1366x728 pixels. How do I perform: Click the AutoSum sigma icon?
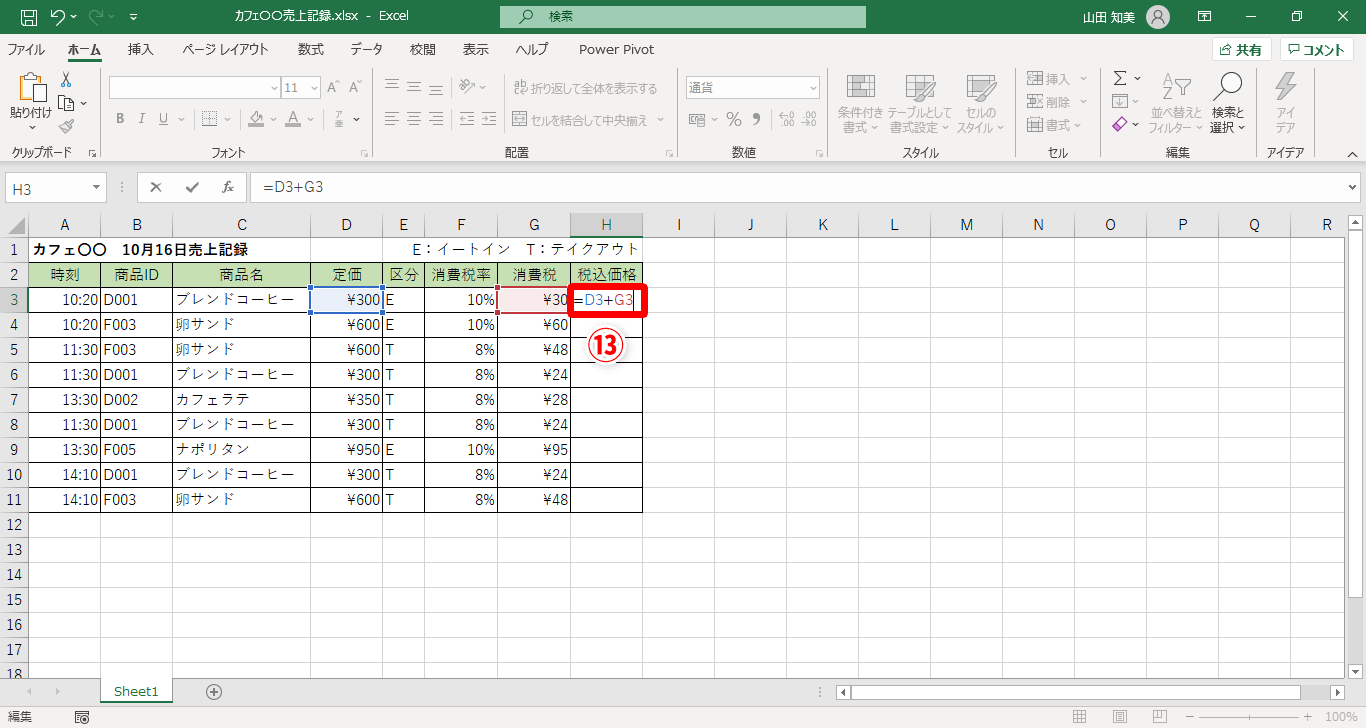coord(1120,78)
